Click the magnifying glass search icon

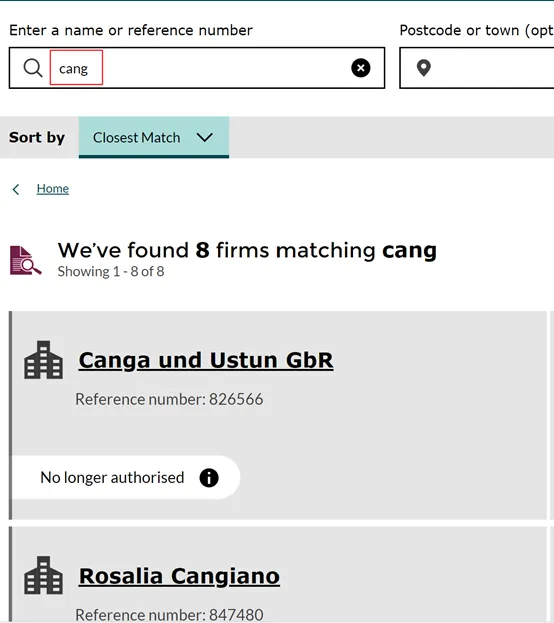(x=33, y=68)
